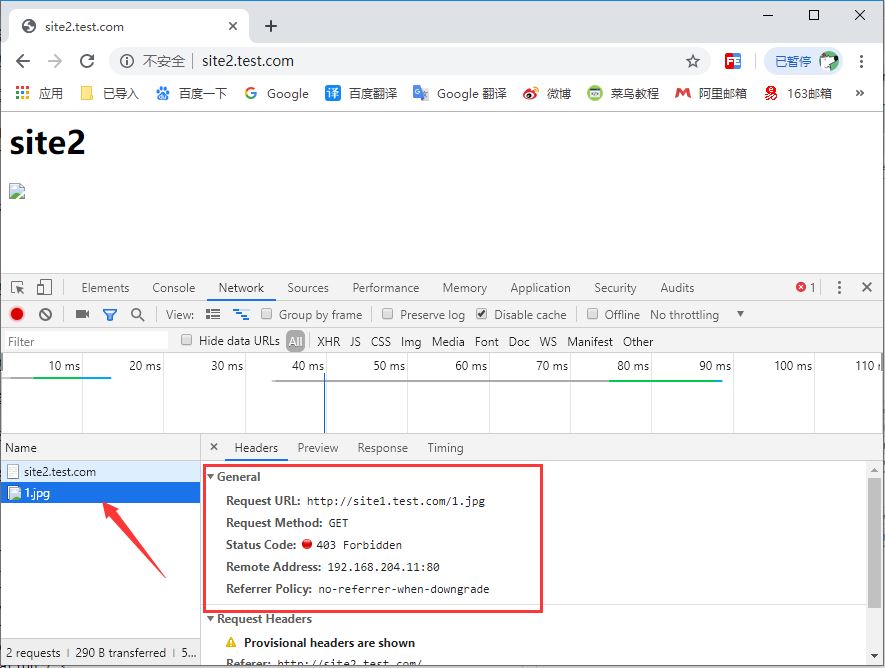Switch to the Security panel

coord(615,288)
